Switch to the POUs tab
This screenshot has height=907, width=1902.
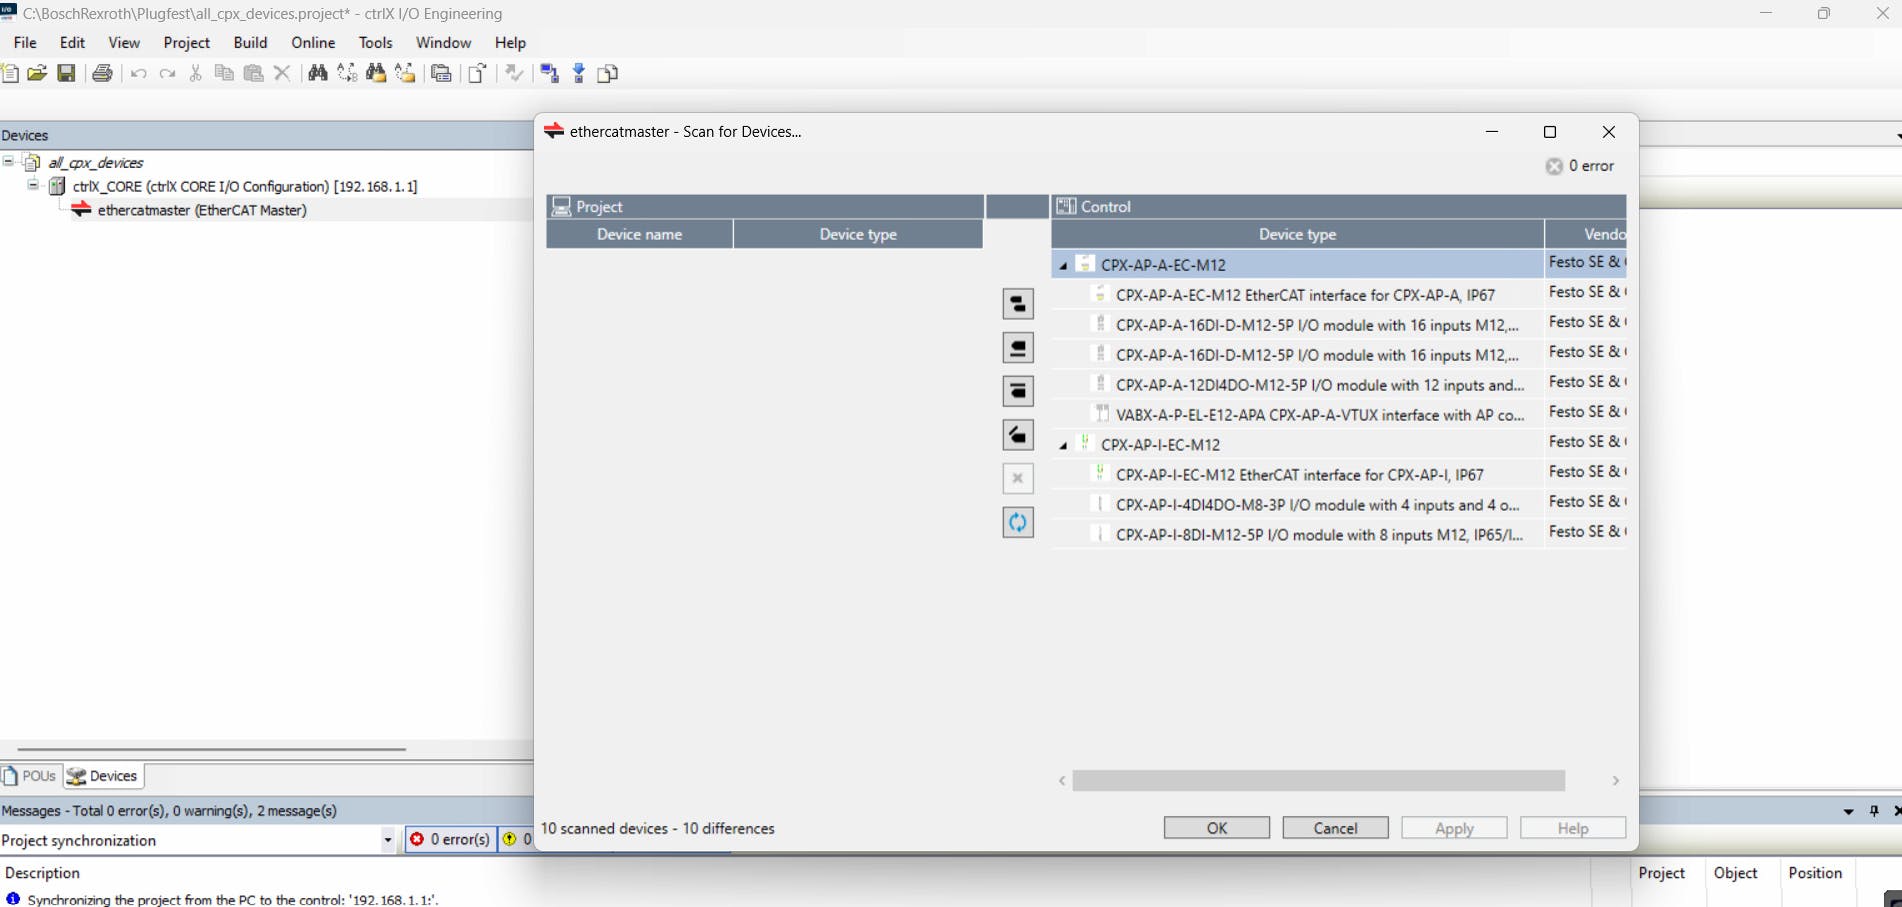30,776
